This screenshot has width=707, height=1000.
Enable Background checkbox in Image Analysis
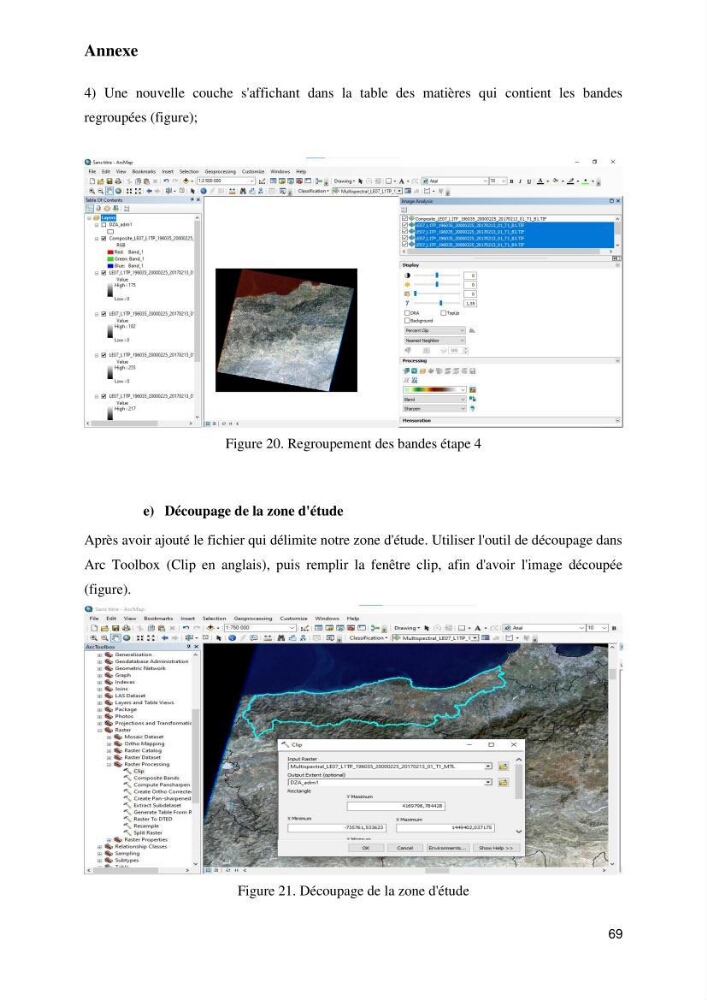click(x=407, y=321)
